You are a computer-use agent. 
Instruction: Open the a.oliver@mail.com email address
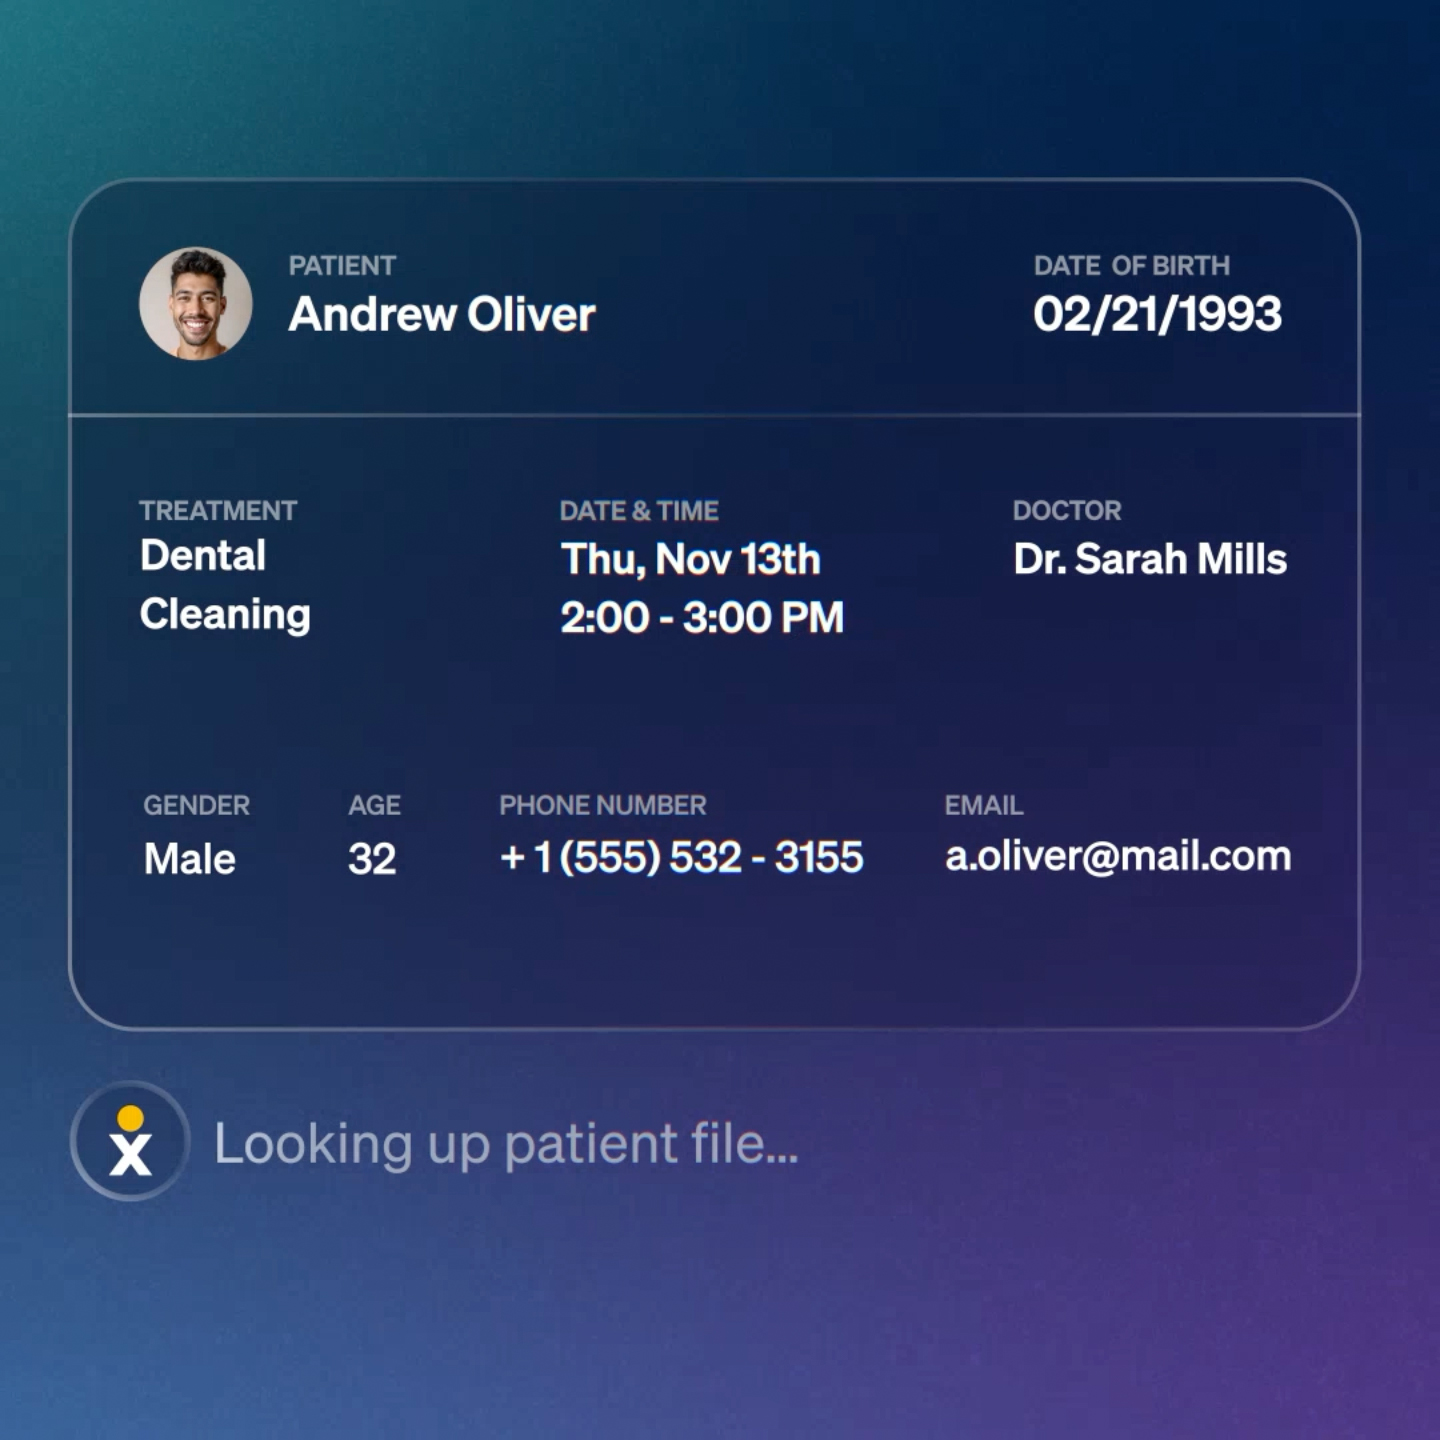click(x=1118, y=857)
